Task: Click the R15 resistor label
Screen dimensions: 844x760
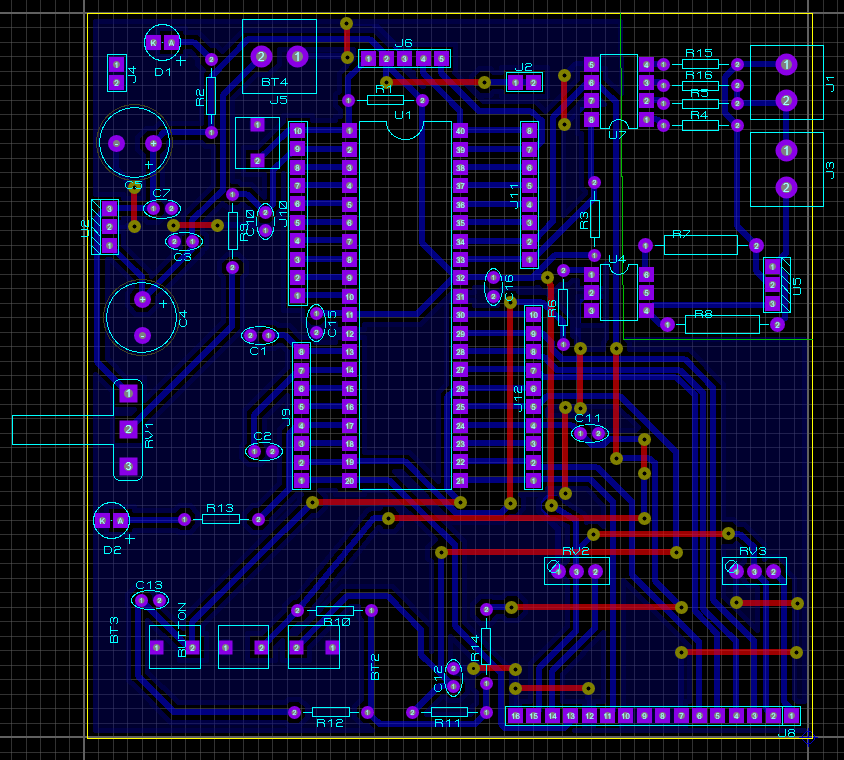Action: [x=699, y=53]
